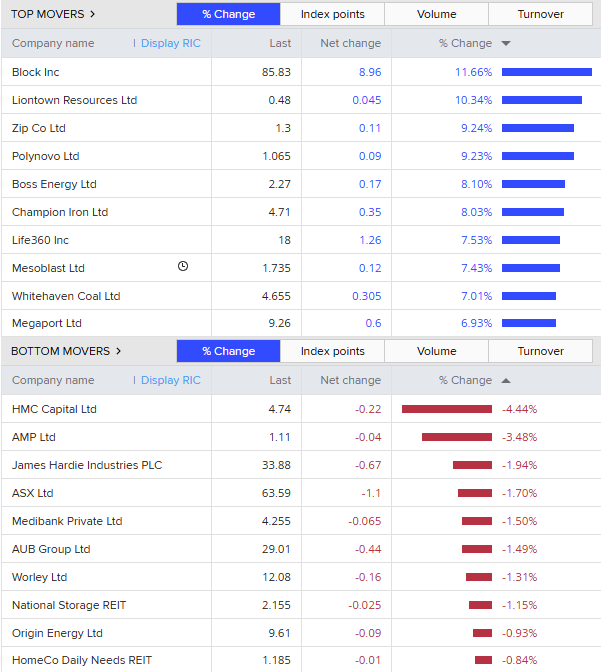Click the clock icon beside Mesoblast Ltd

point(183,266)
